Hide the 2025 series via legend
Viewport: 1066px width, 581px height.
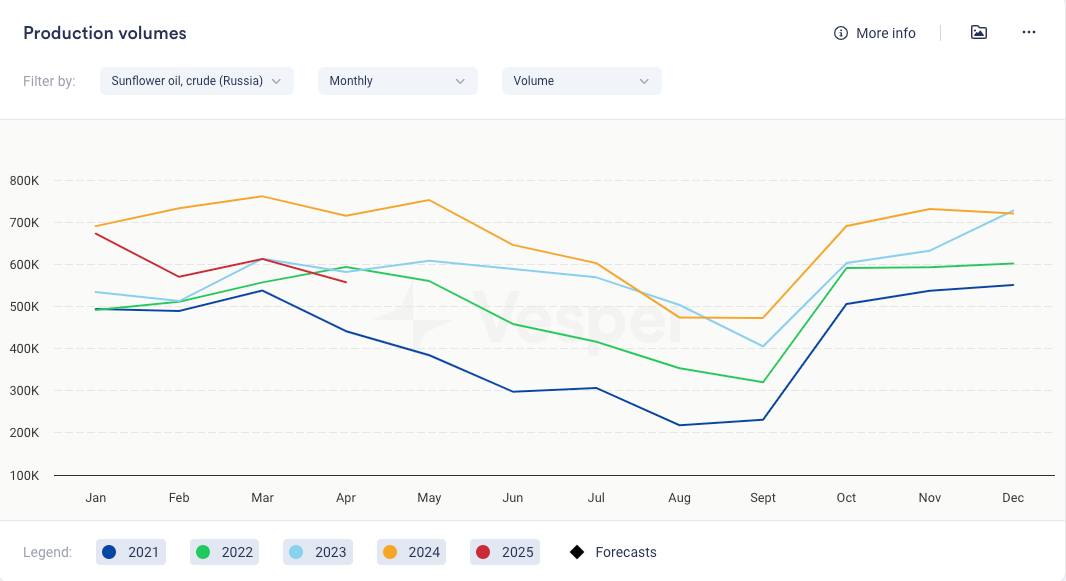(506, 552)
